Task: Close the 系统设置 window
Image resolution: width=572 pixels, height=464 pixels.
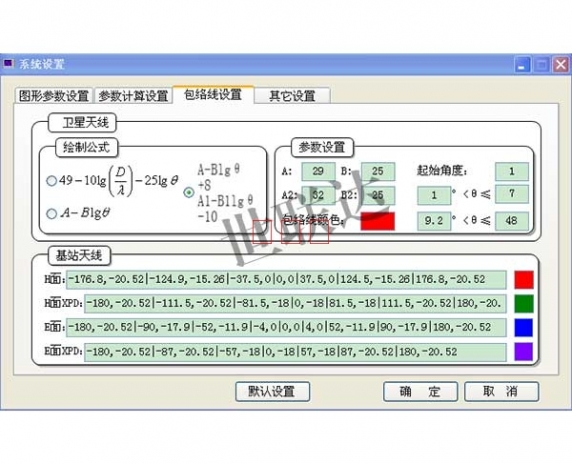Action: 561,65
